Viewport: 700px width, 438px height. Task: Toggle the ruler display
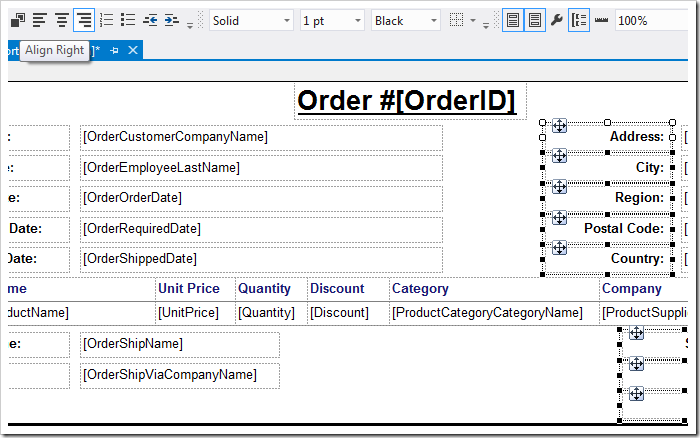click(x=601, y=21)
